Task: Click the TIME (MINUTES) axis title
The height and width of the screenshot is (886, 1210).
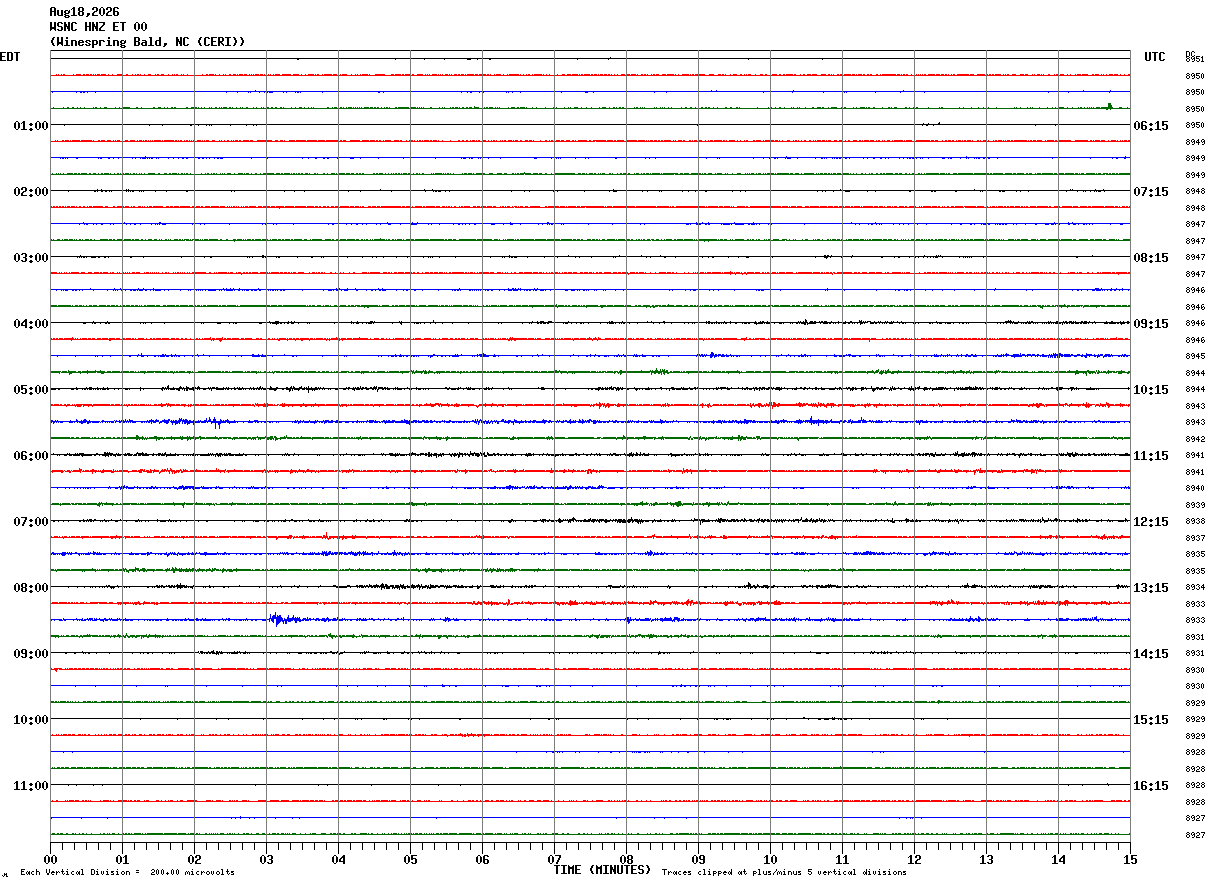Action: tap(602, 870)
